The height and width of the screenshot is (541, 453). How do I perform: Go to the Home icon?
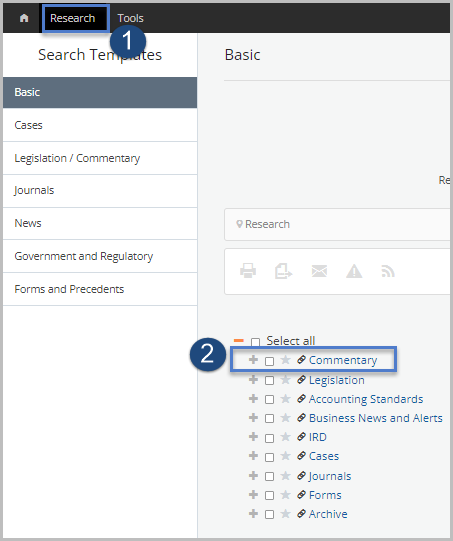tap(24, 18)
